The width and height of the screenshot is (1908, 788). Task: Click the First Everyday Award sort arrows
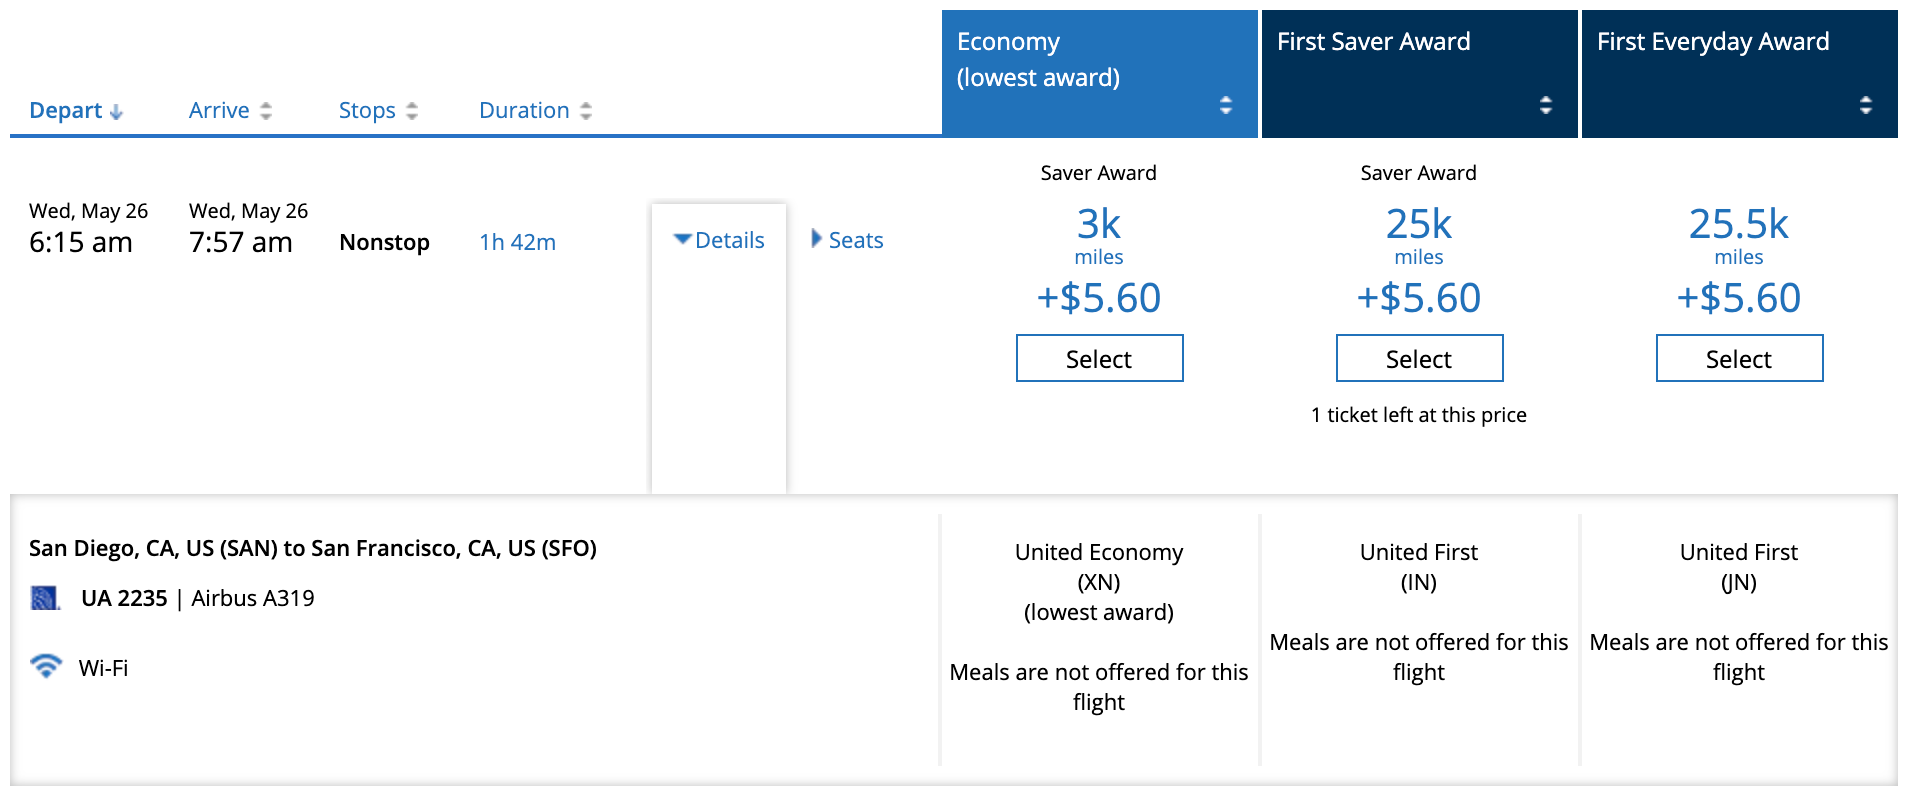click(1866, 105)
